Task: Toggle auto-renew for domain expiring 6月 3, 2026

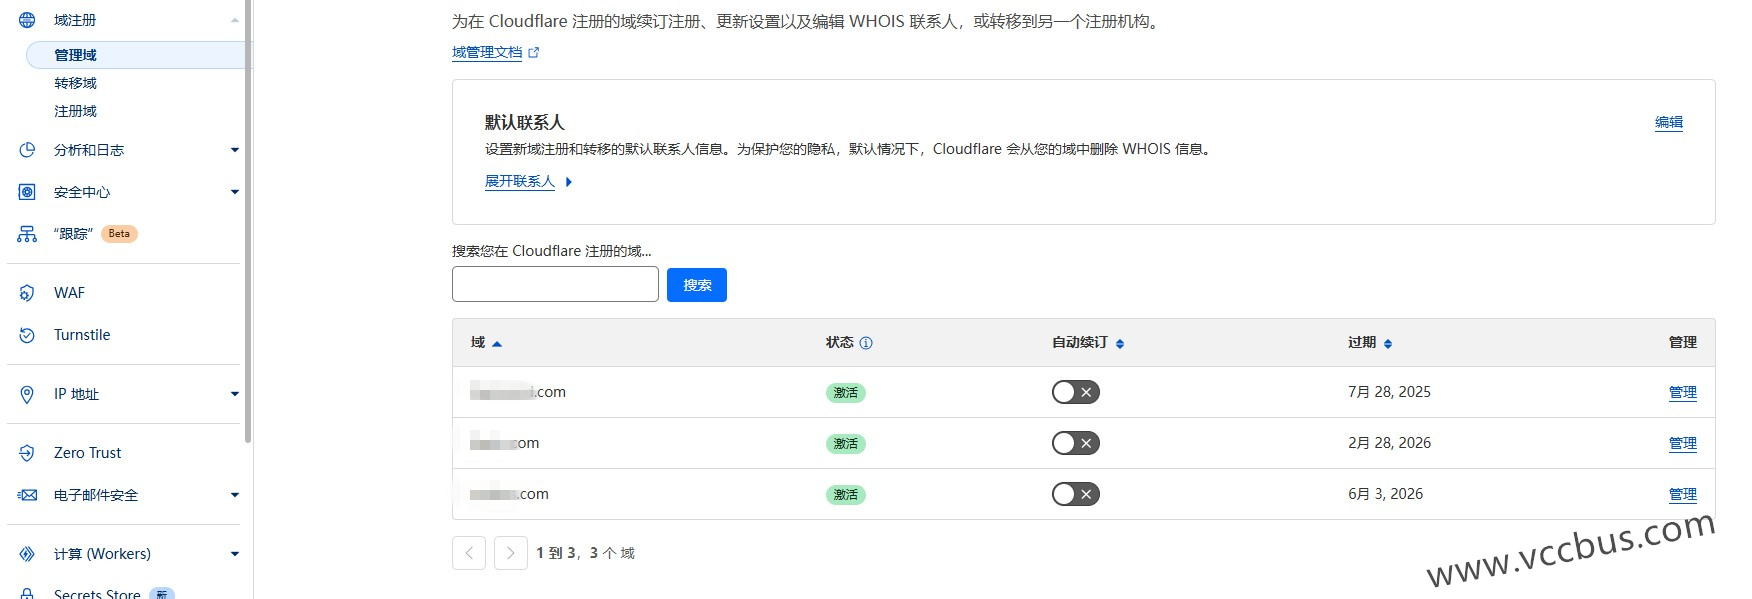Action: 1076,494
